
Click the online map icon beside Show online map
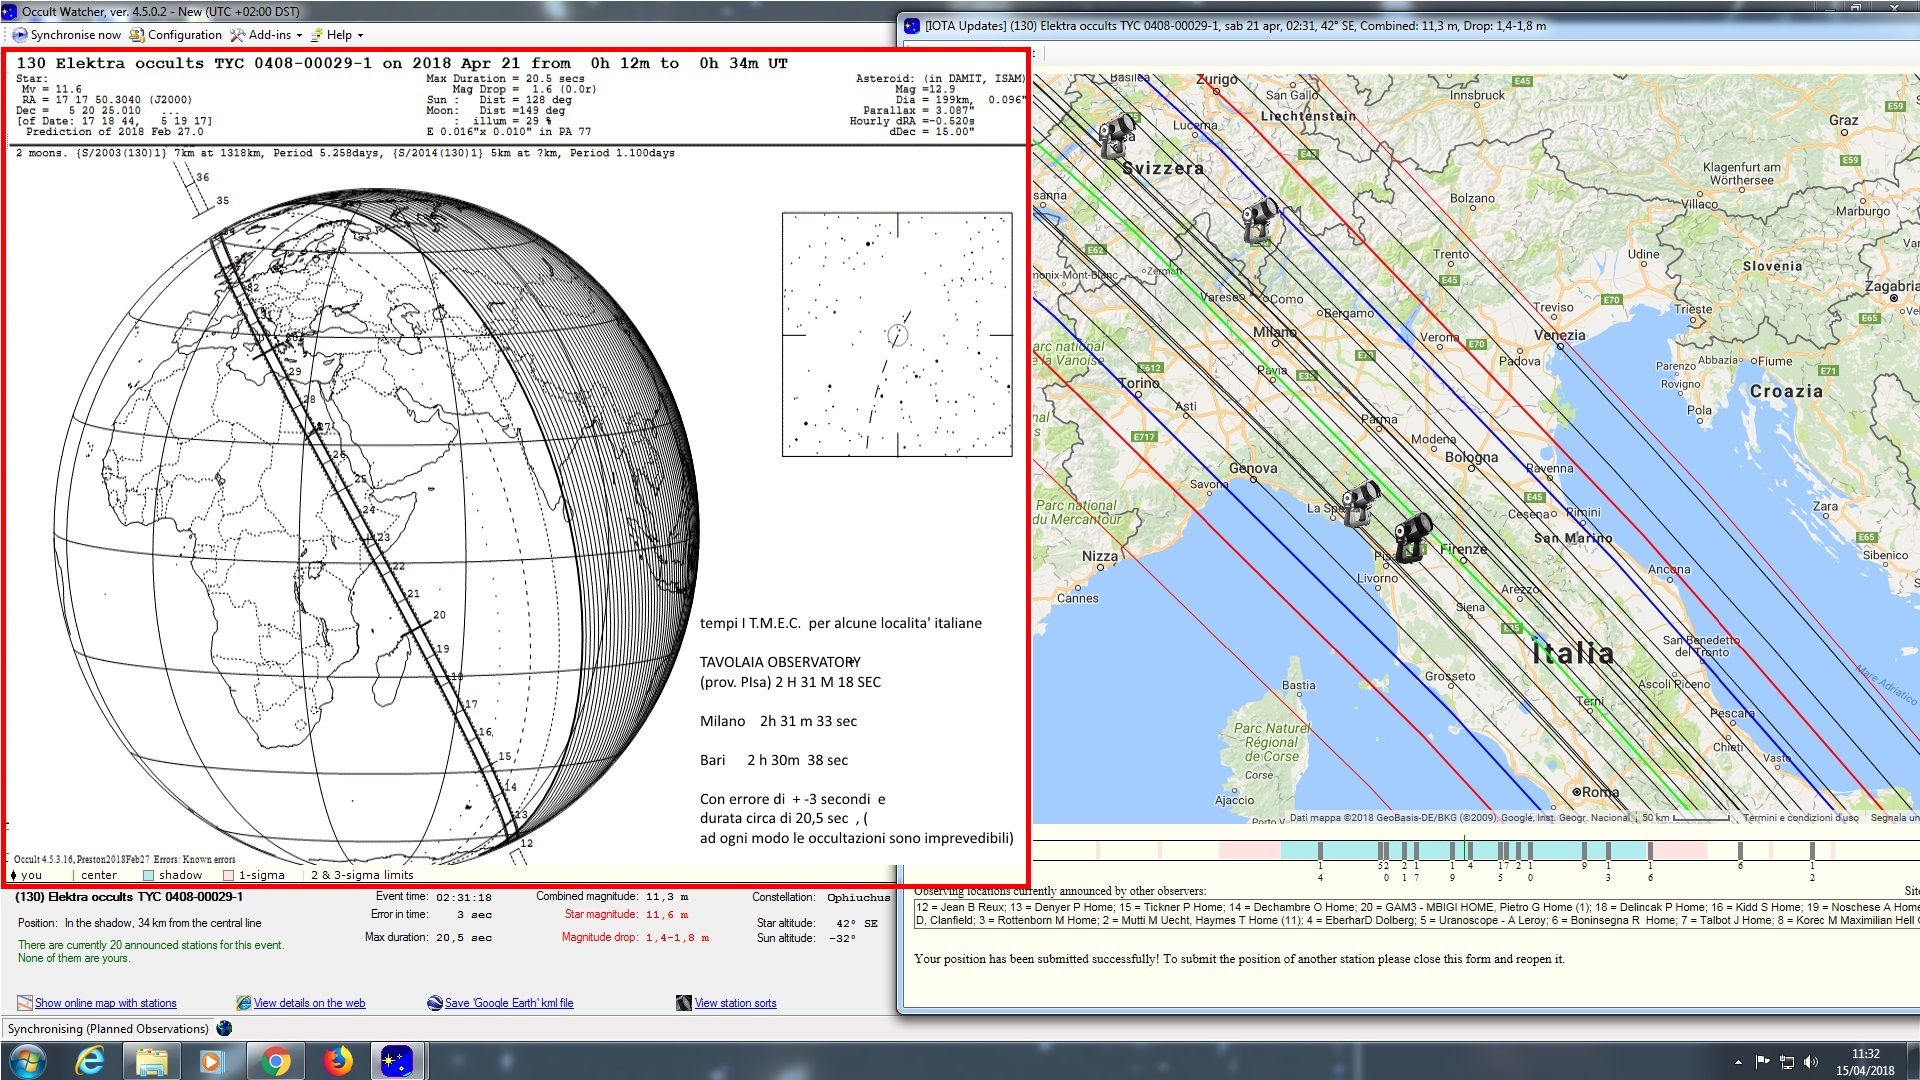pyautogui.click(x=25, y=1003)
